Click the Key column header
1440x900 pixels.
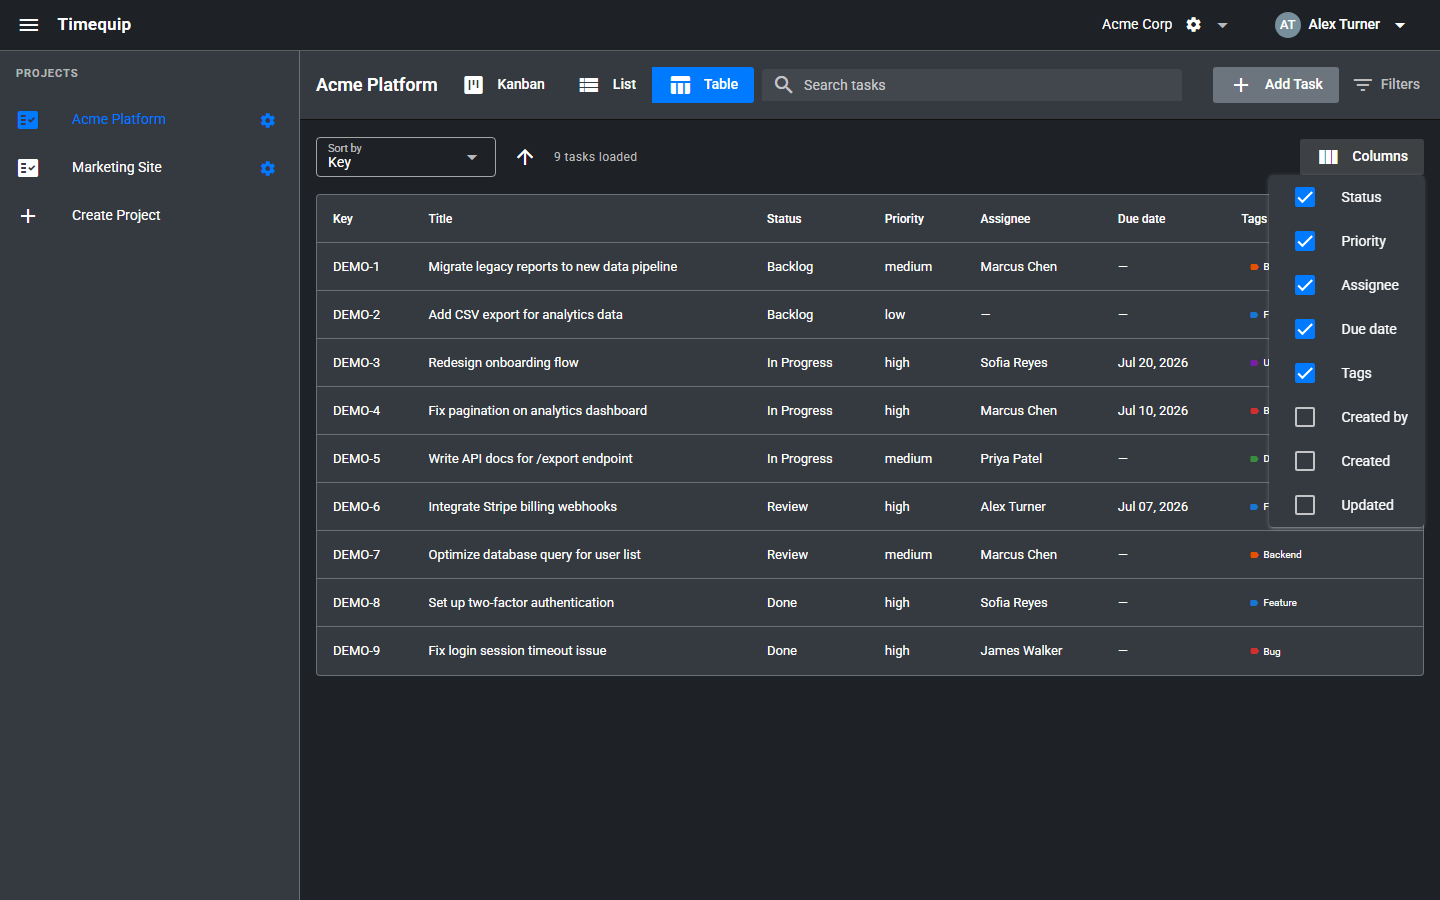pos(343,219)
